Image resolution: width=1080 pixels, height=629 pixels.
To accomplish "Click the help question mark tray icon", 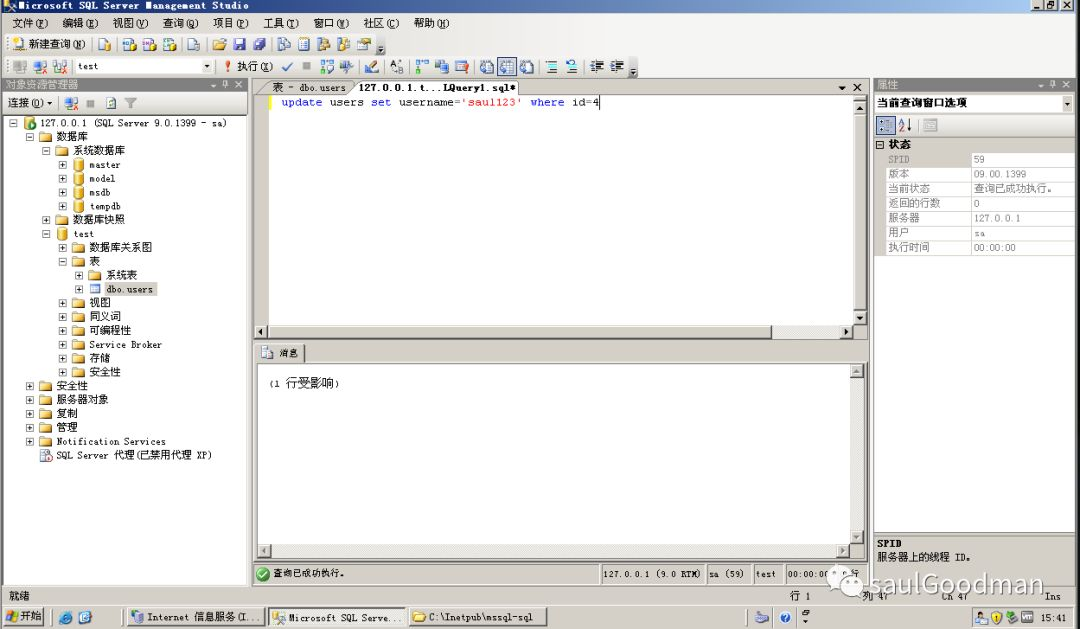I will pyautogui.click(x=785, y=617).
